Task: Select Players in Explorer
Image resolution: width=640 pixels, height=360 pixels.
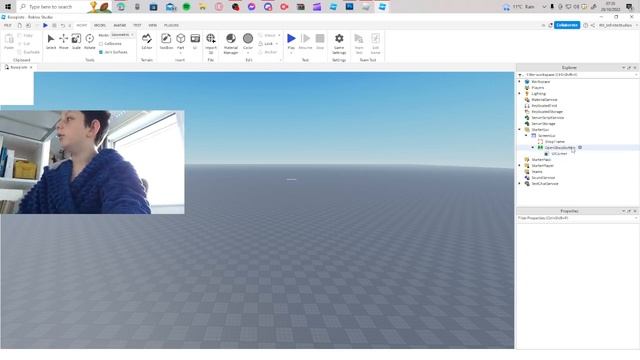Action: pyautogui.click(x=537, y=88)
